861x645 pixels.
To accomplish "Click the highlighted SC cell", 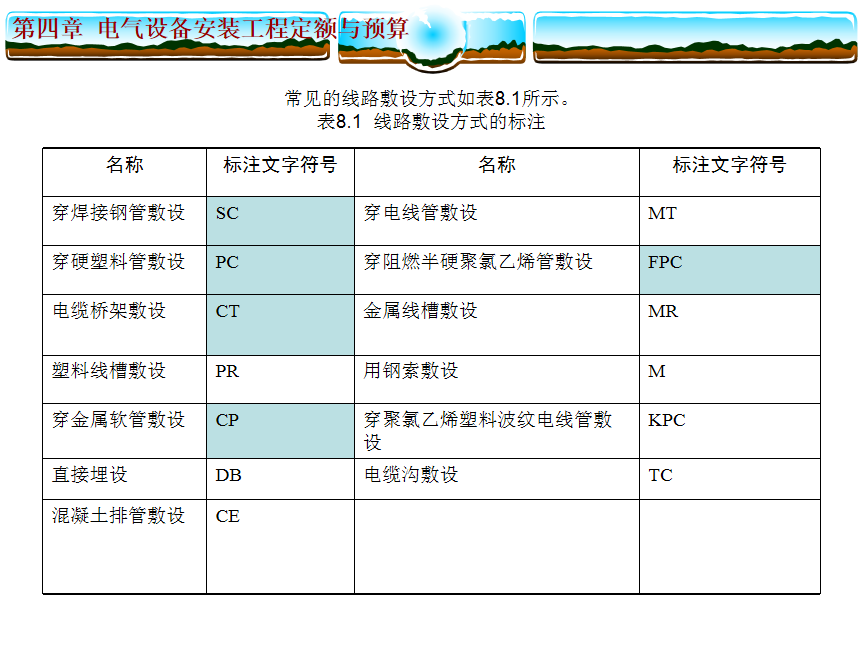I will click(280, 221).
